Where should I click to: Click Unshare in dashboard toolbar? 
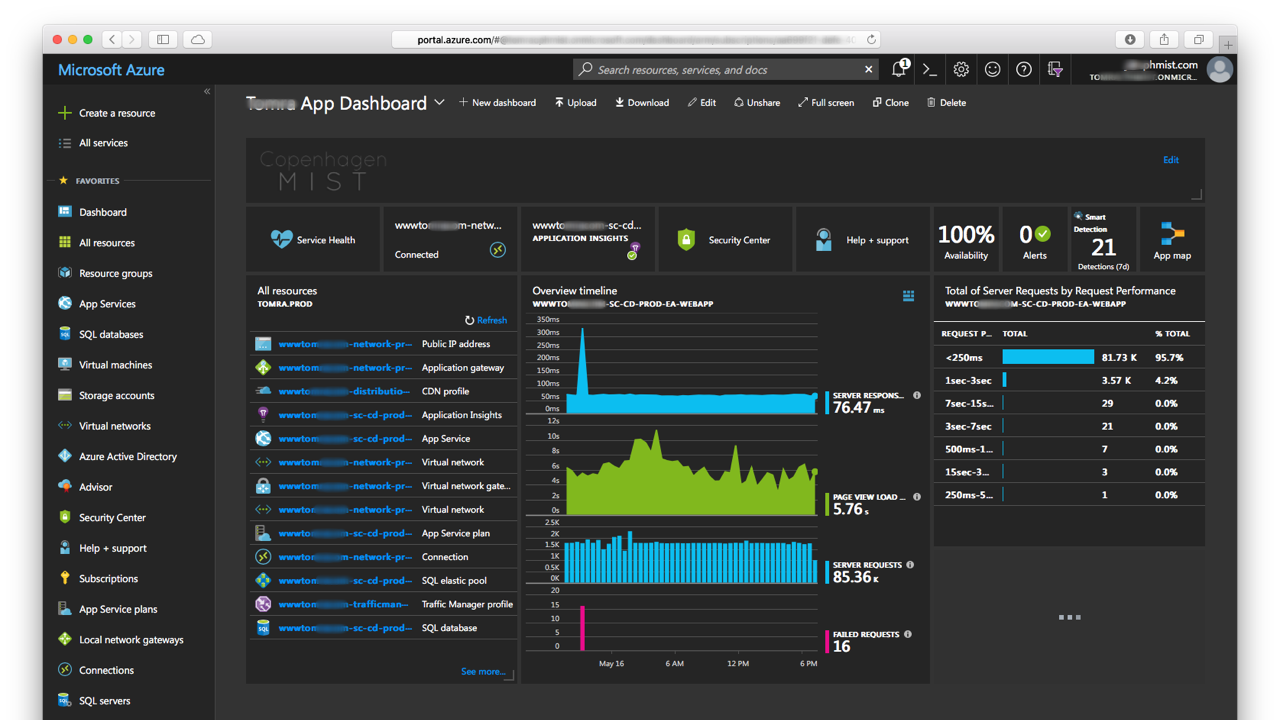tap(757, 102)
